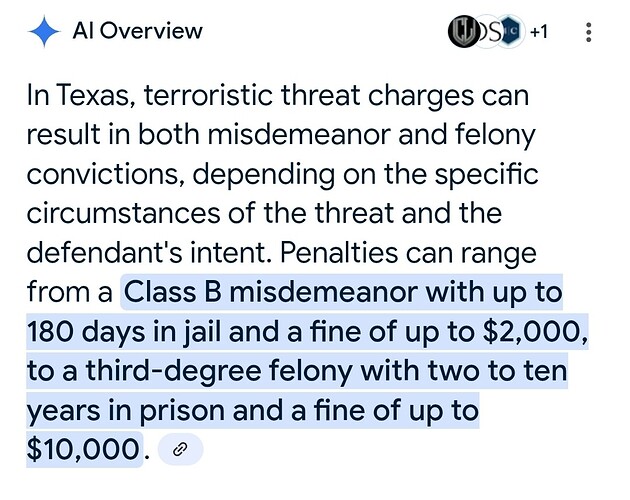630x500 pixels.
Task: Open the blue hexagon source icon
Action: click(x=509, y=31)
